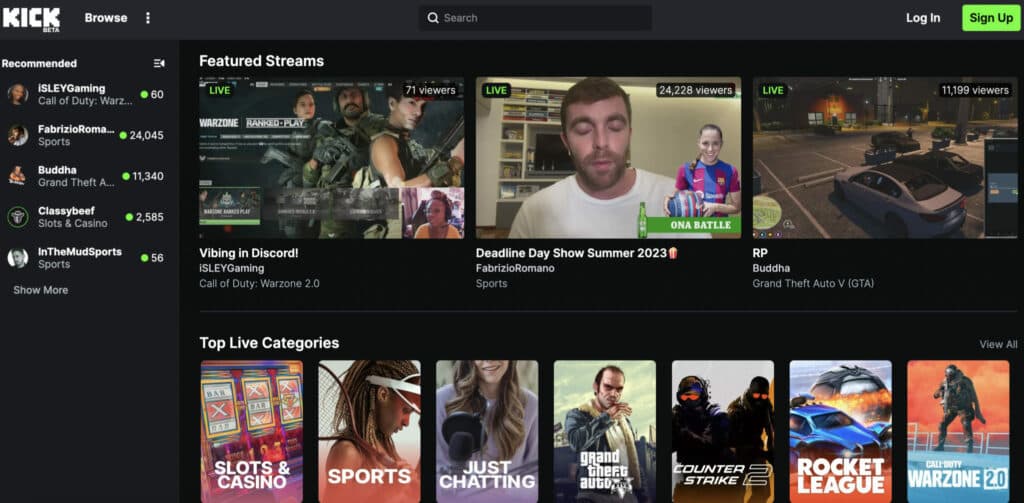The width and height of the screenshot is (1024, 503).
Task: Click the Sports category under Deadline Day
Action: coord(492,284)
